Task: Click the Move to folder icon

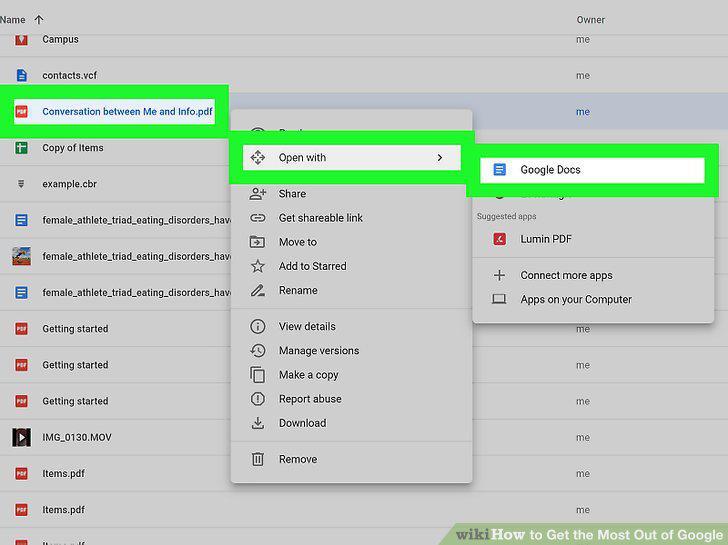Action: click(x=257, y=242)
